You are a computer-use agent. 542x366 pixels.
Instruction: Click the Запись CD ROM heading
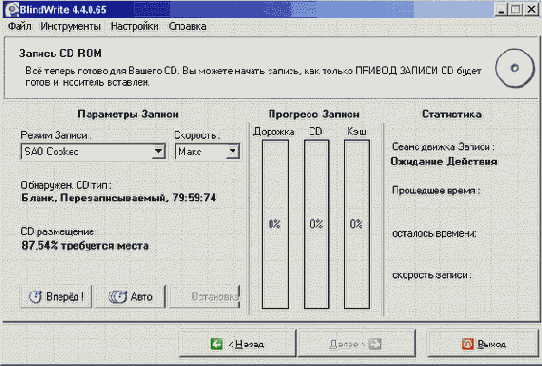pos(60,53)
